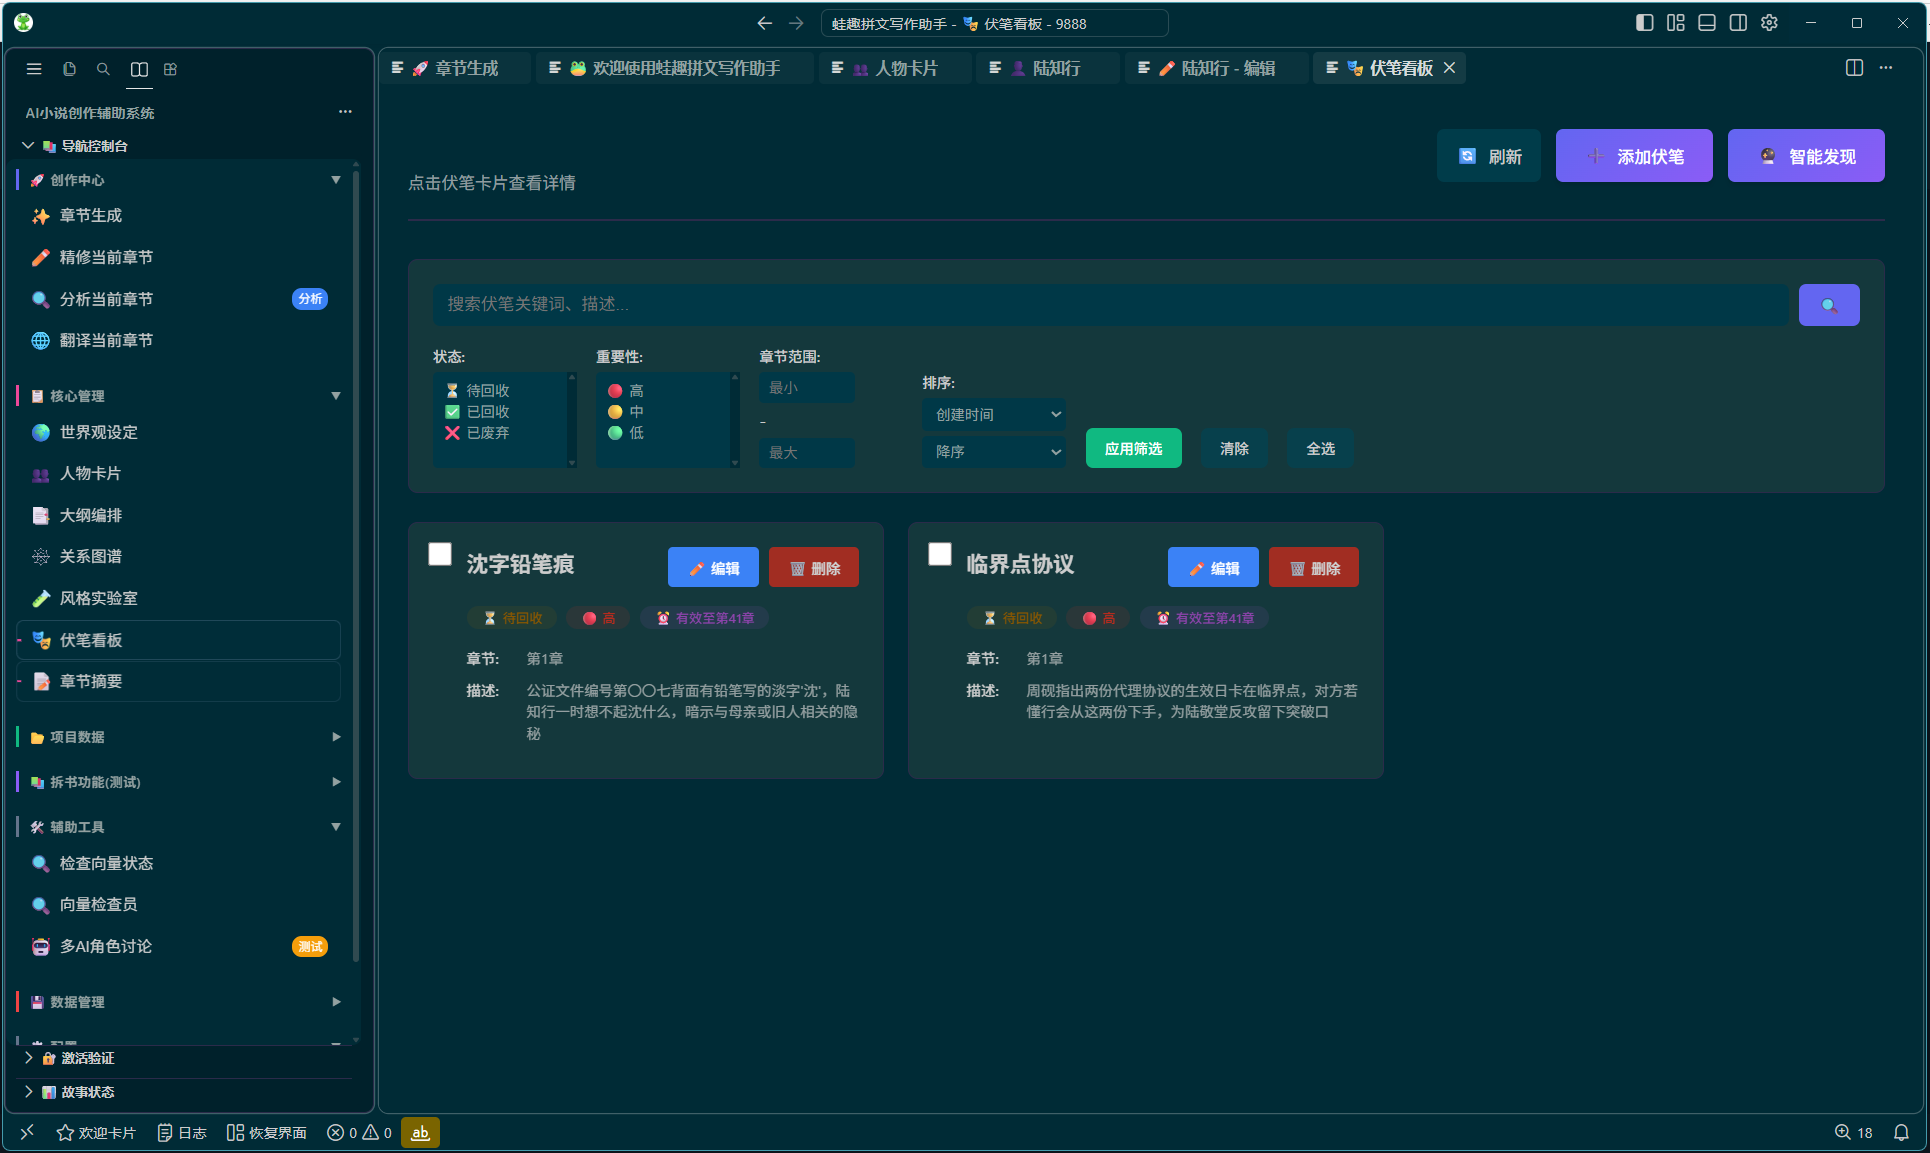Click the ab status bar badge

point(420,1132)
